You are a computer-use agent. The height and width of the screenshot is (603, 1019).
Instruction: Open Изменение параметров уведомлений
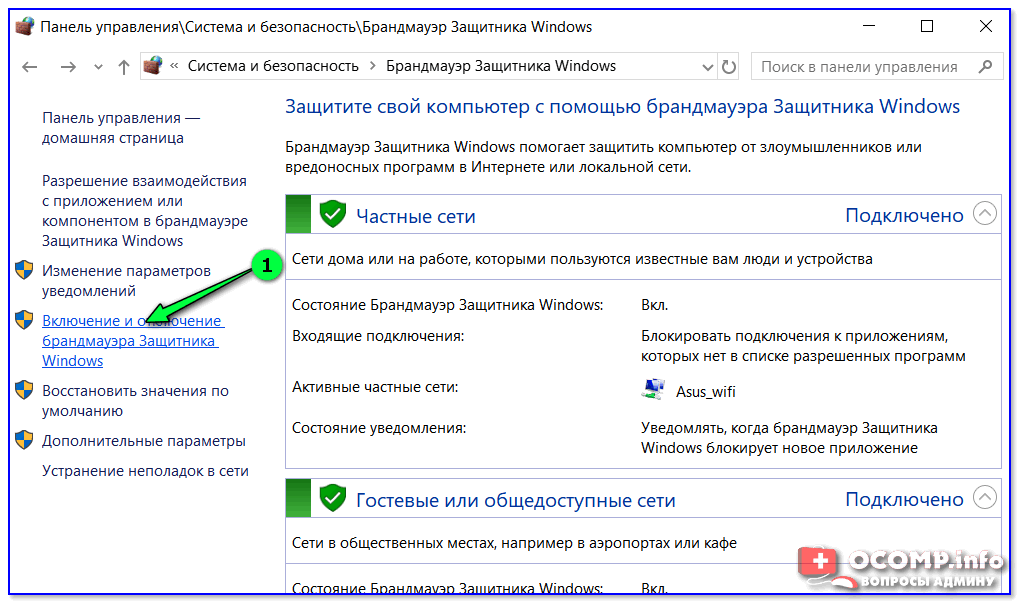(x=126, y=280)
